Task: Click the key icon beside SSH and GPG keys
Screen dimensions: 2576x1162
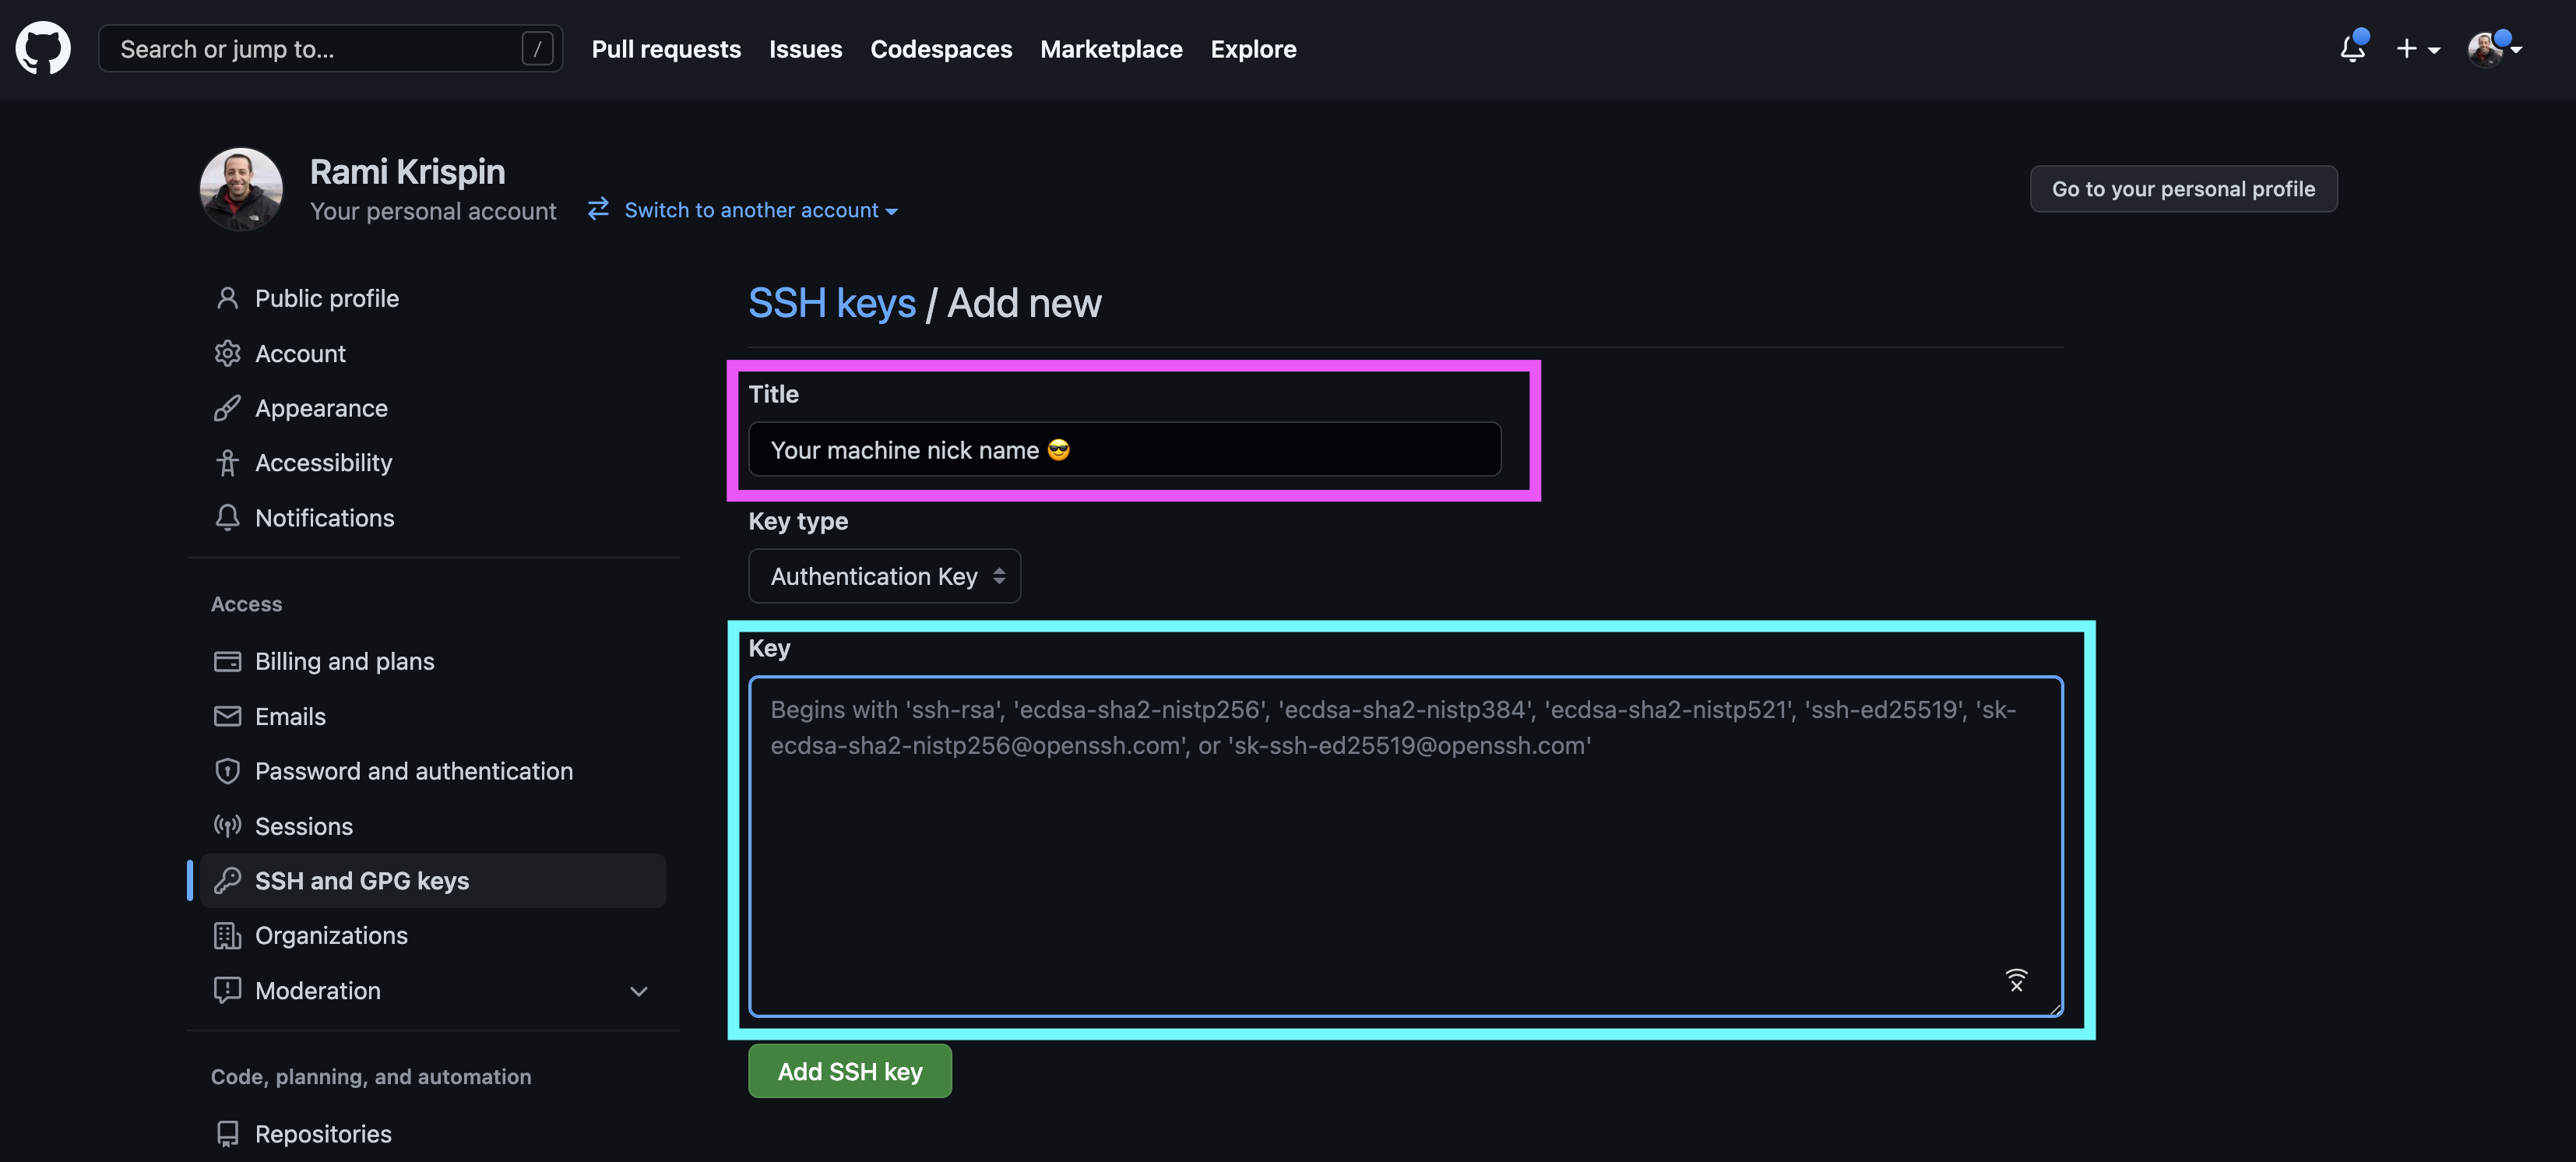Action: (x=227, y=880)
